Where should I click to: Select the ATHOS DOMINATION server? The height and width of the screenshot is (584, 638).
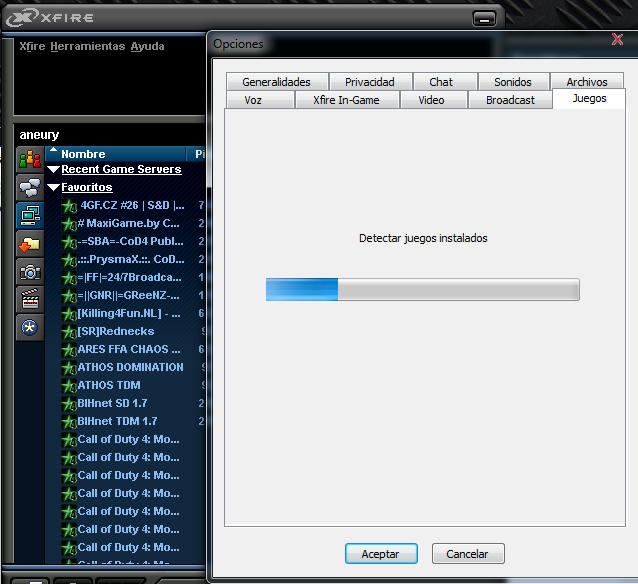[130, 367]
